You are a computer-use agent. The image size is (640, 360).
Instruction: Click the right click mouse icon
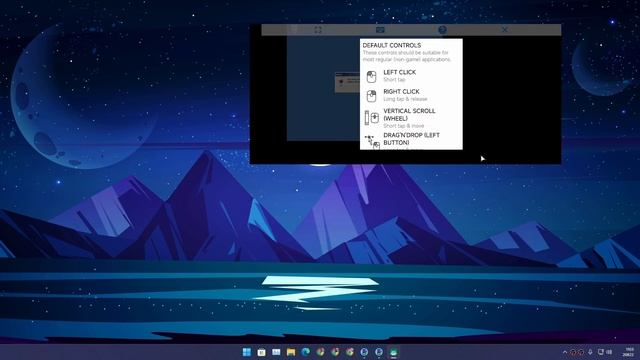371,96
